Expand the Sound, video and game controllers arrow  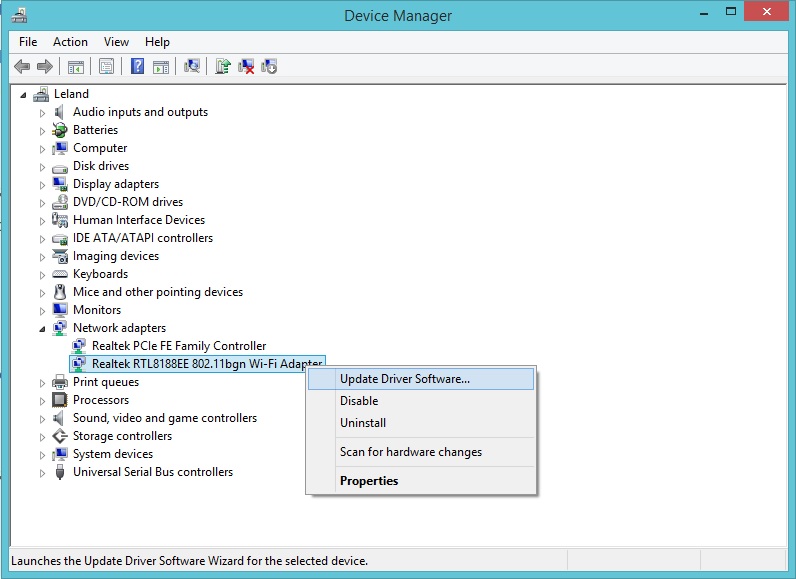pos(42,419)
